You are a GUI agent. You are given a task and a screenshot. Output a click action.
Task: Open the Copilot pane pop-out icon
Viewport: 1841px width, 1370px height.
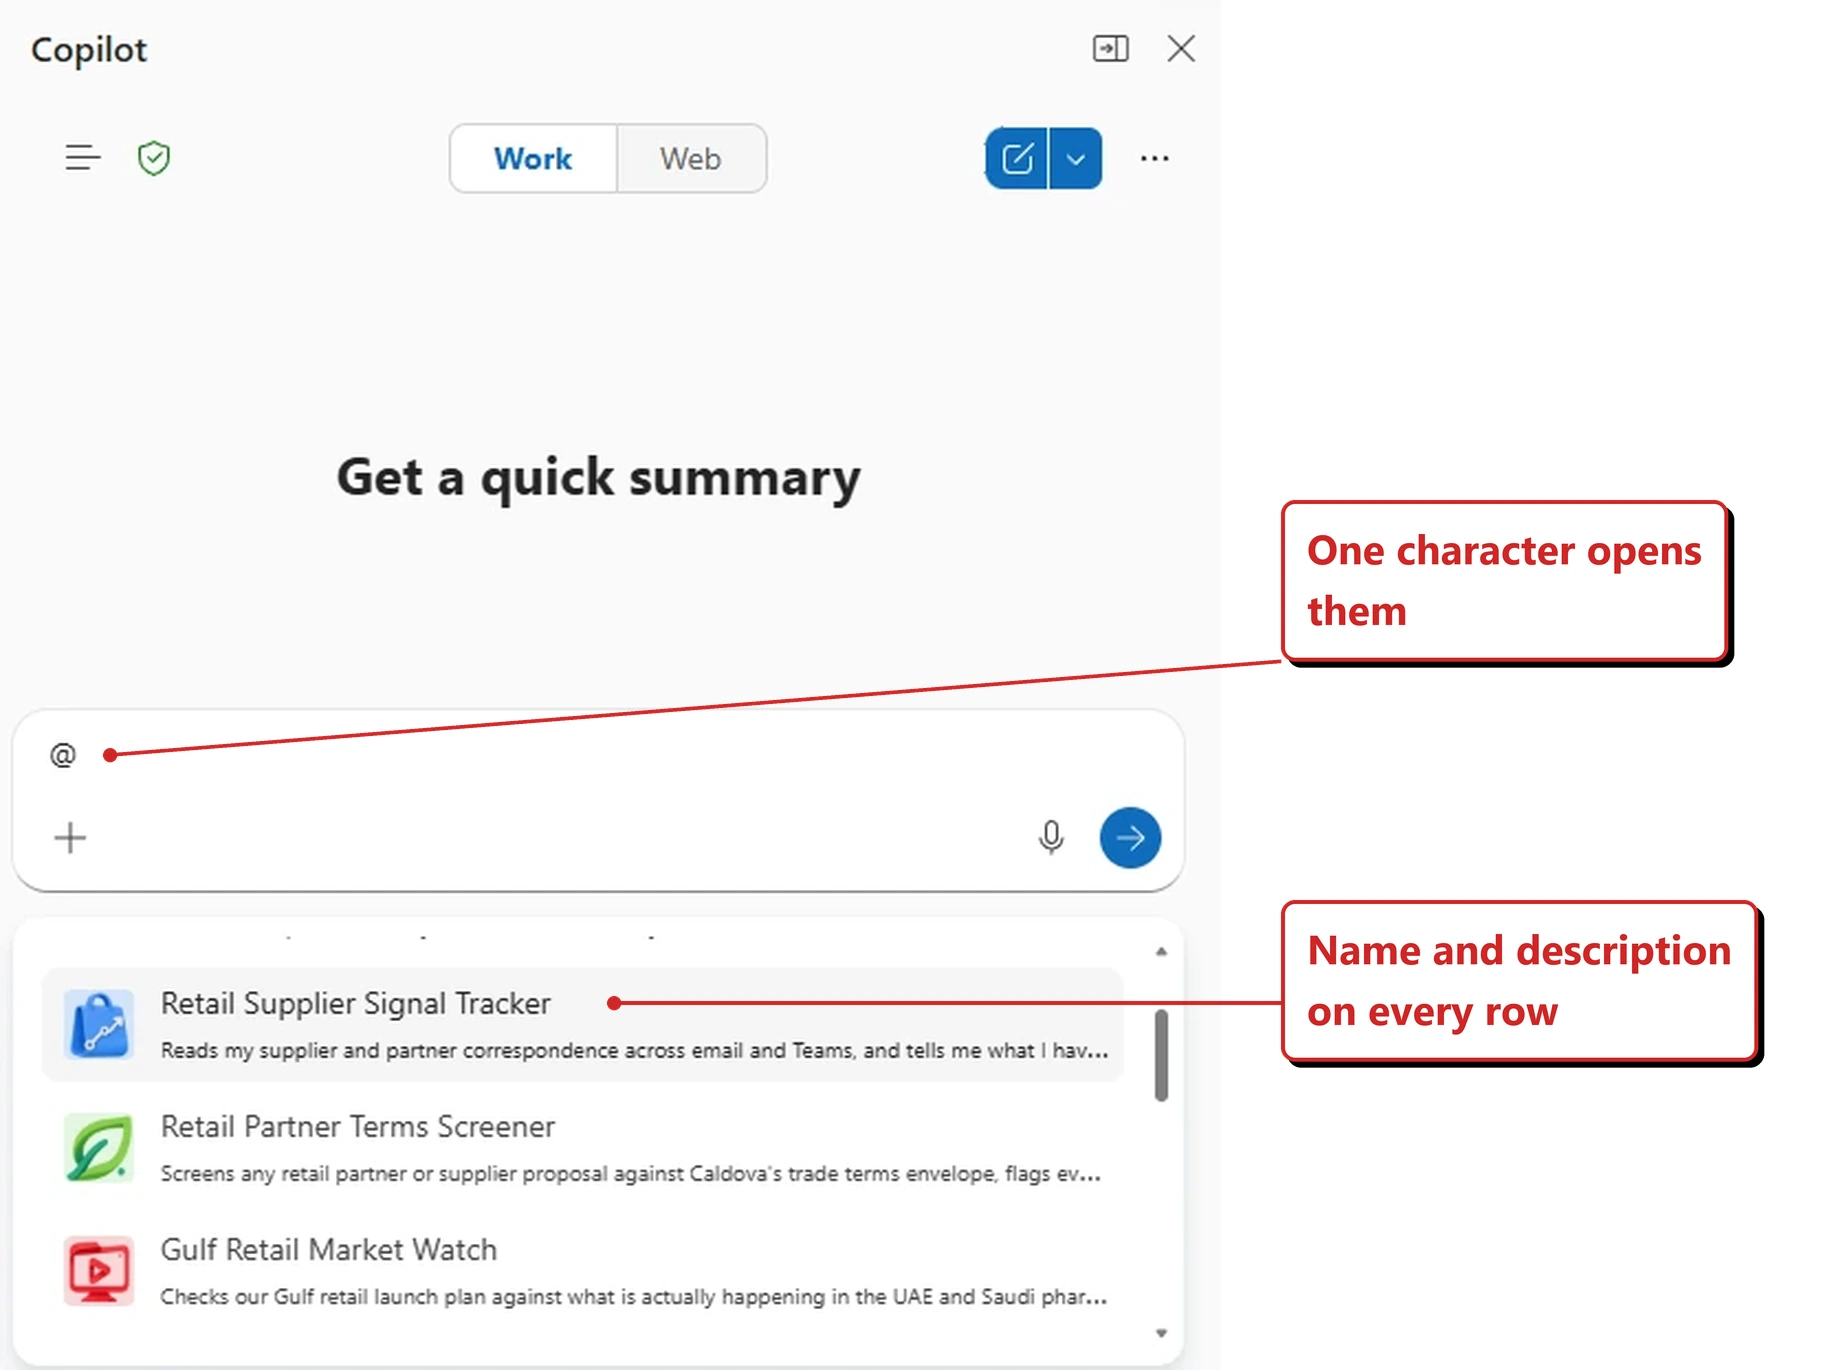pyautogui.click(x=1111, y=48)
